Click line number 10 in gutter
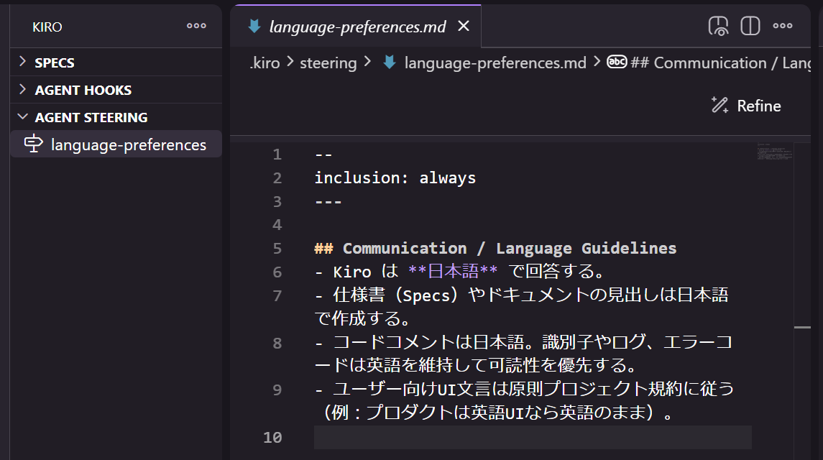This screenshot has width=823, height=460. [x=272, y=437]
